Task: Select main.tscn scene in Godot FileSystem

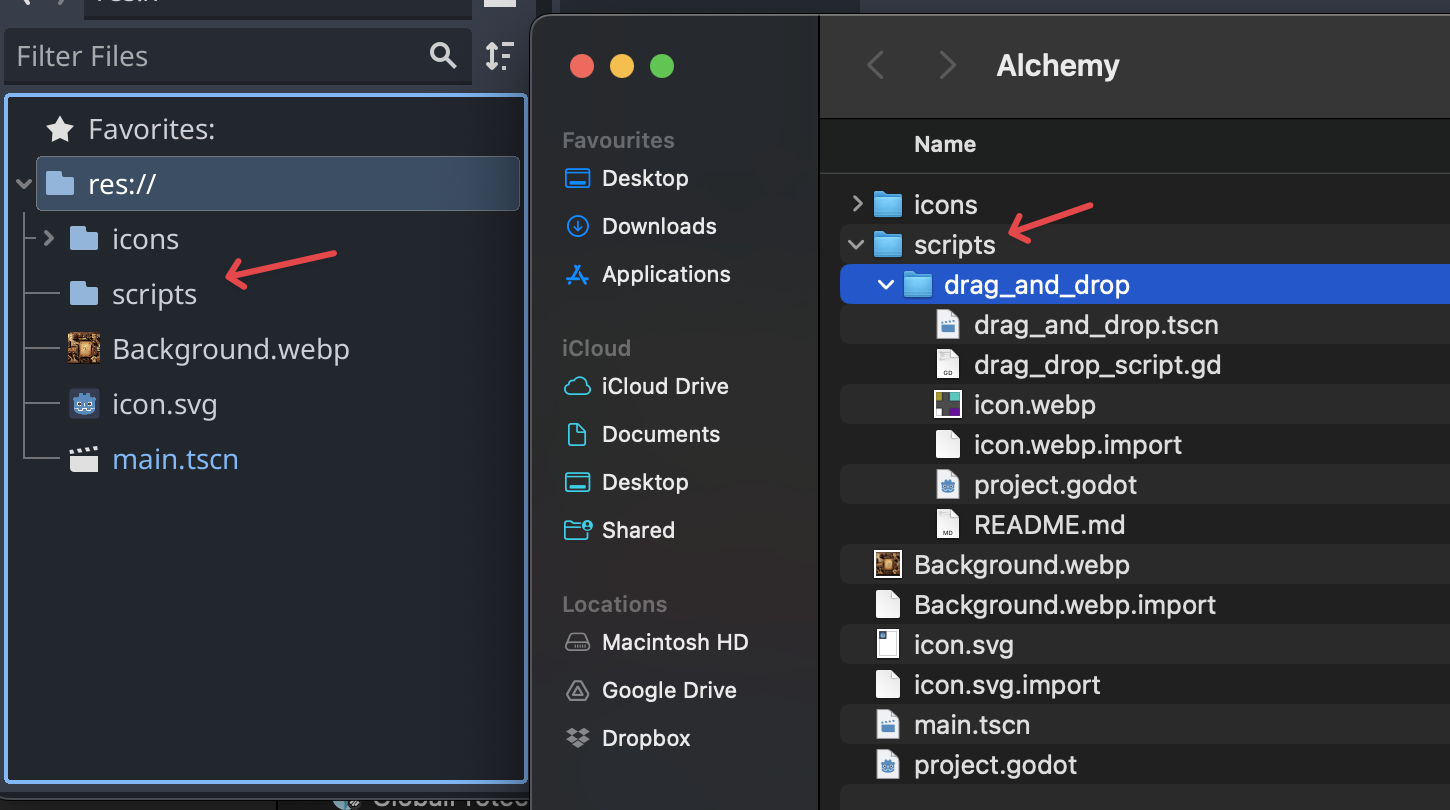Action: [x=175, y=459]
